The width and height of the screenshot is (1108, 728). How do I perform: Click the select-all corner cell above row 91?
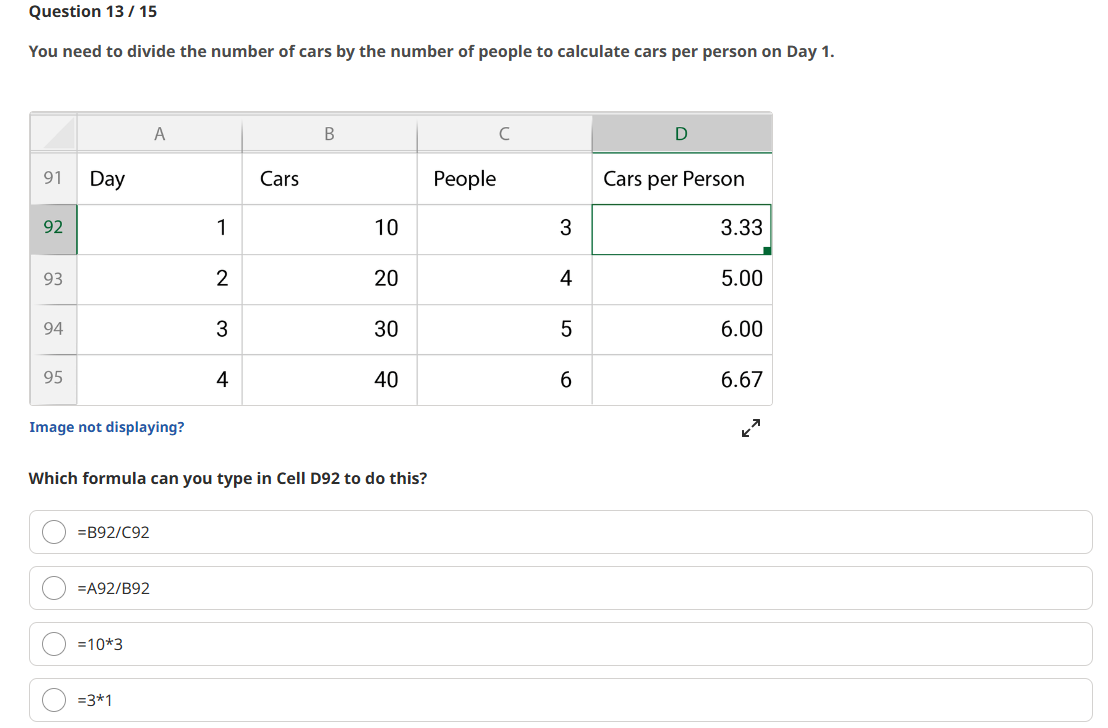tap(53, 133)
